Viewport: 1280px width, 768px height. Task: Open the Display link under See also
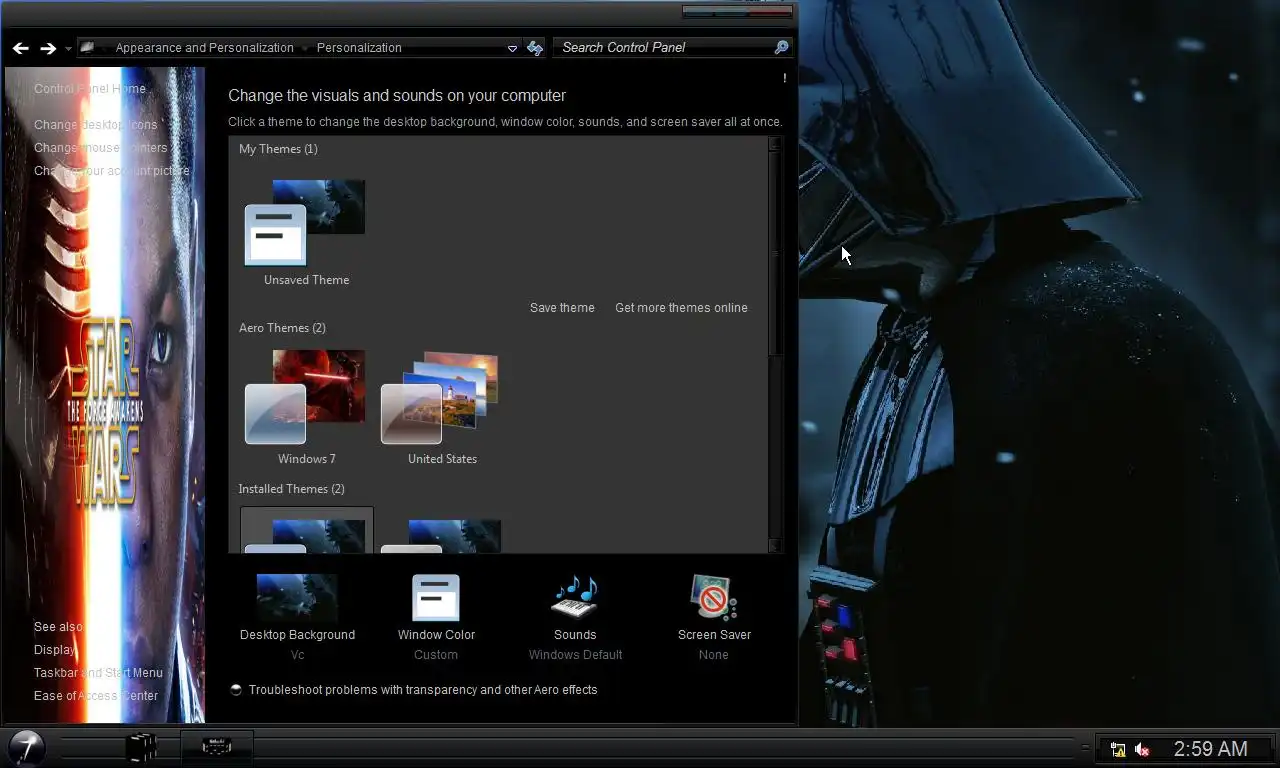pos(55,650)
